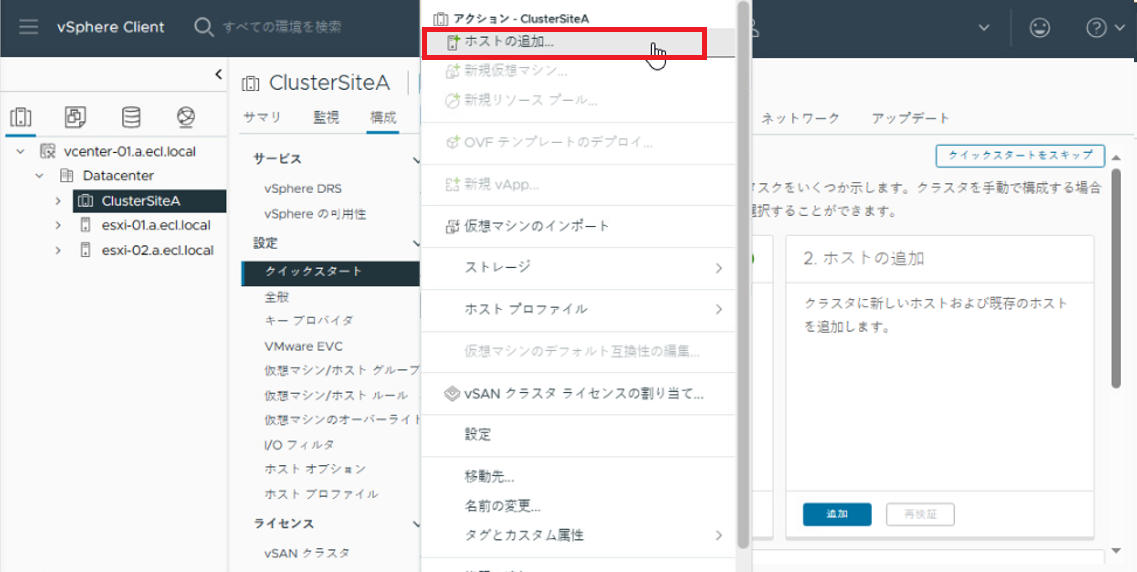Collapse the left navigation pane
The width and height of the screenshot is (1137, 572).
(x=219, y=74)
